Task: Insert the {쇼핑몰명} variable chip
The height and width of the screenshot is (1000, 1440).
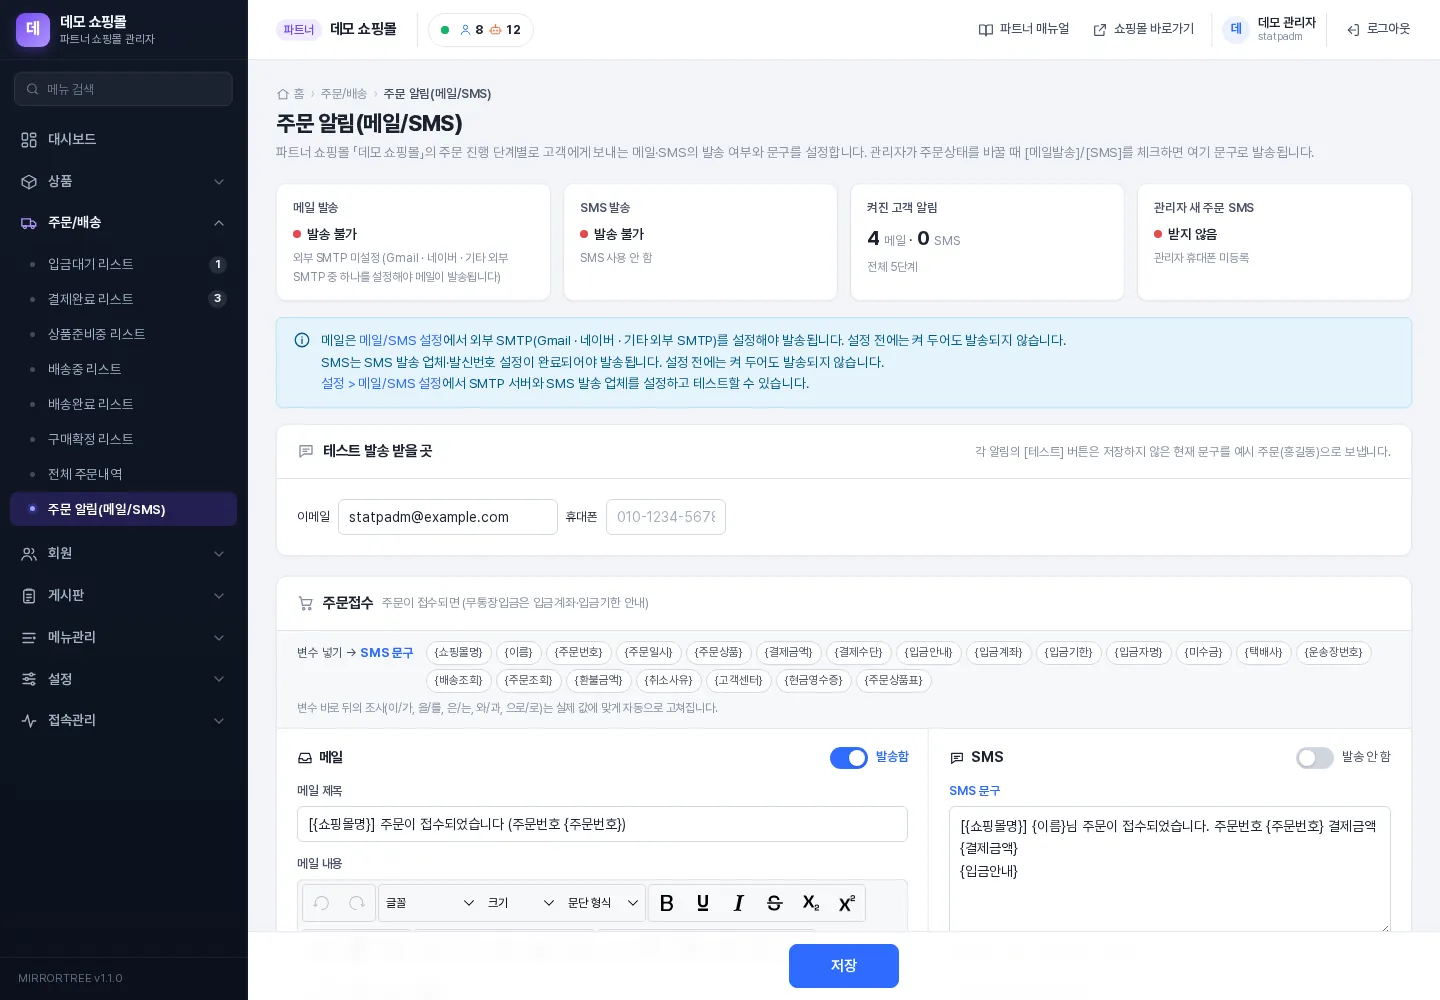Action: pos(459,653)
